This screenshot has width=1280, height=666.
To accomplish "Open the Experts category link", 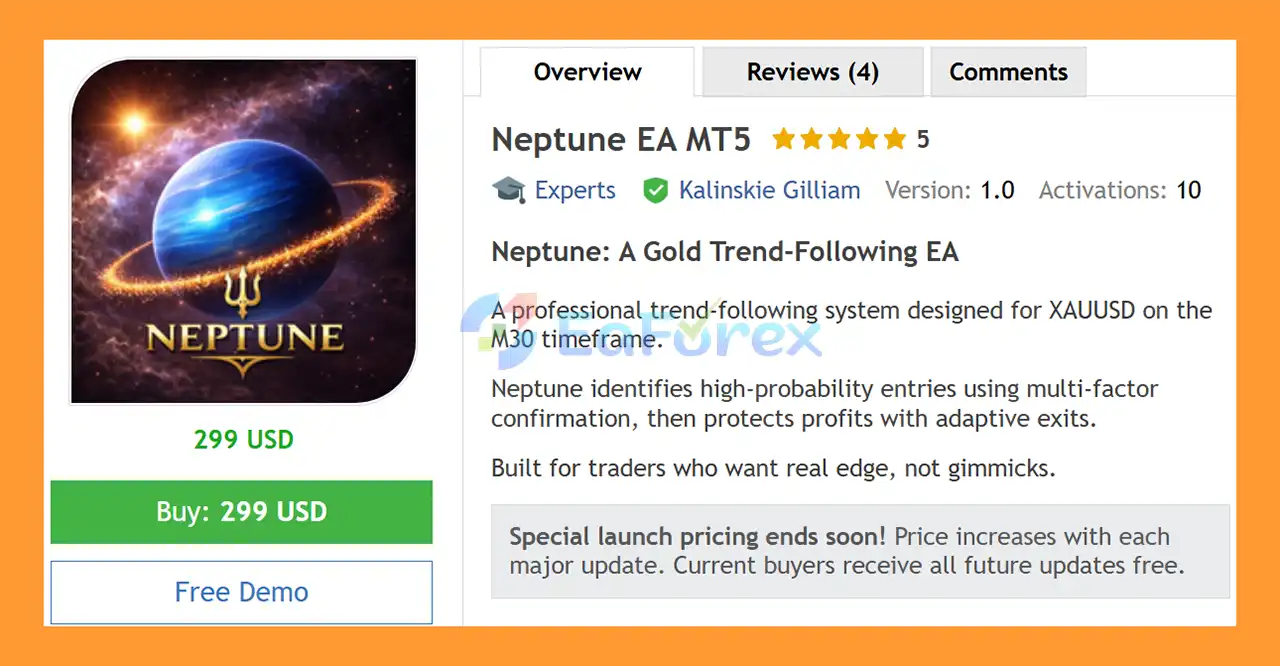I will (x=575, y=190).
